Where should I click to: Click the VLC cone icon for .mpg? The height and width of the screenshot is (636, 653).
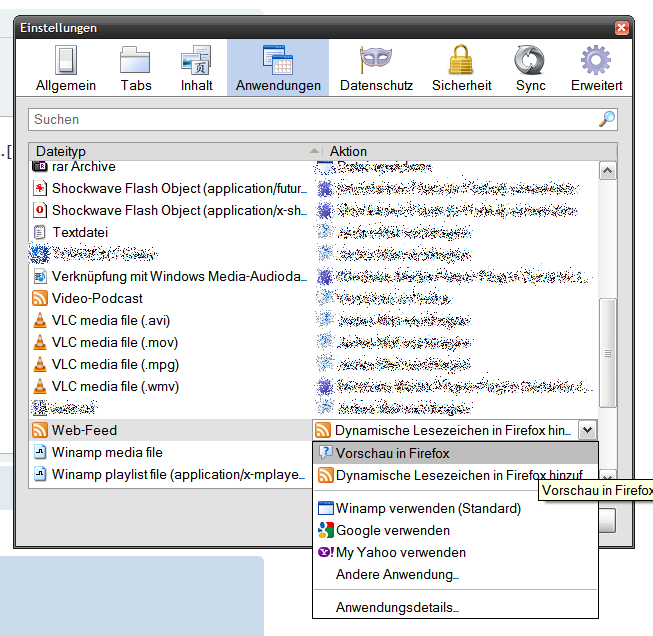[40, 364]
